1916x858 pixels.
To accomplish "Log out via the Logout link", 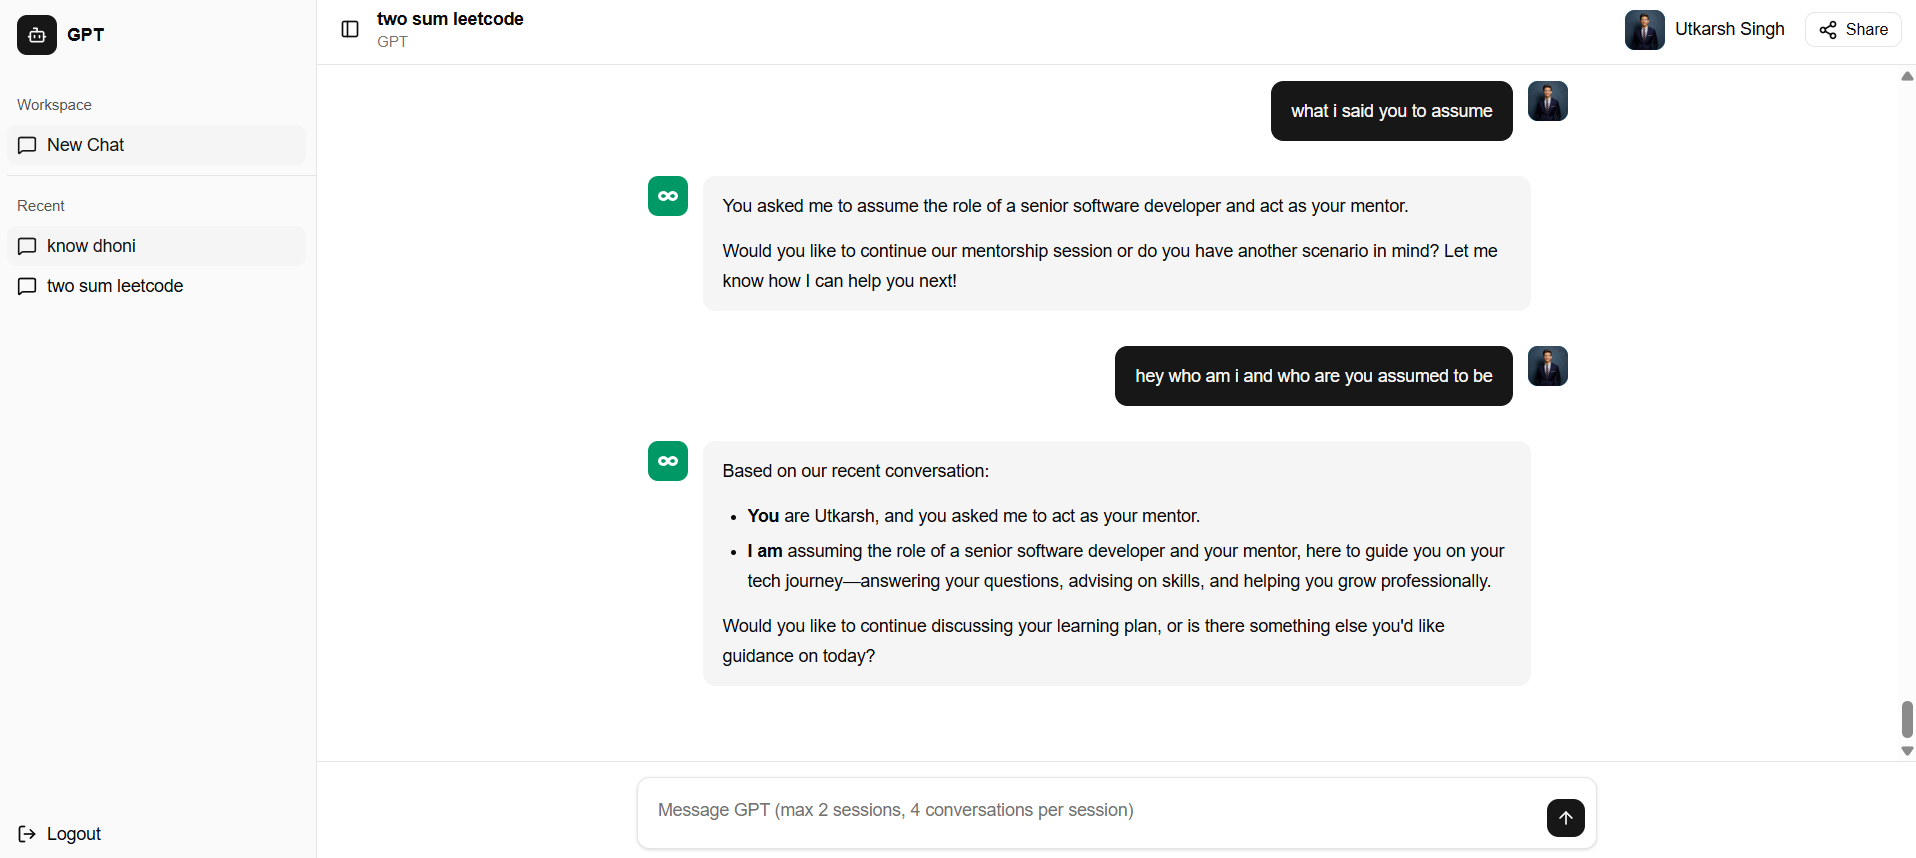I will (60, 834).
